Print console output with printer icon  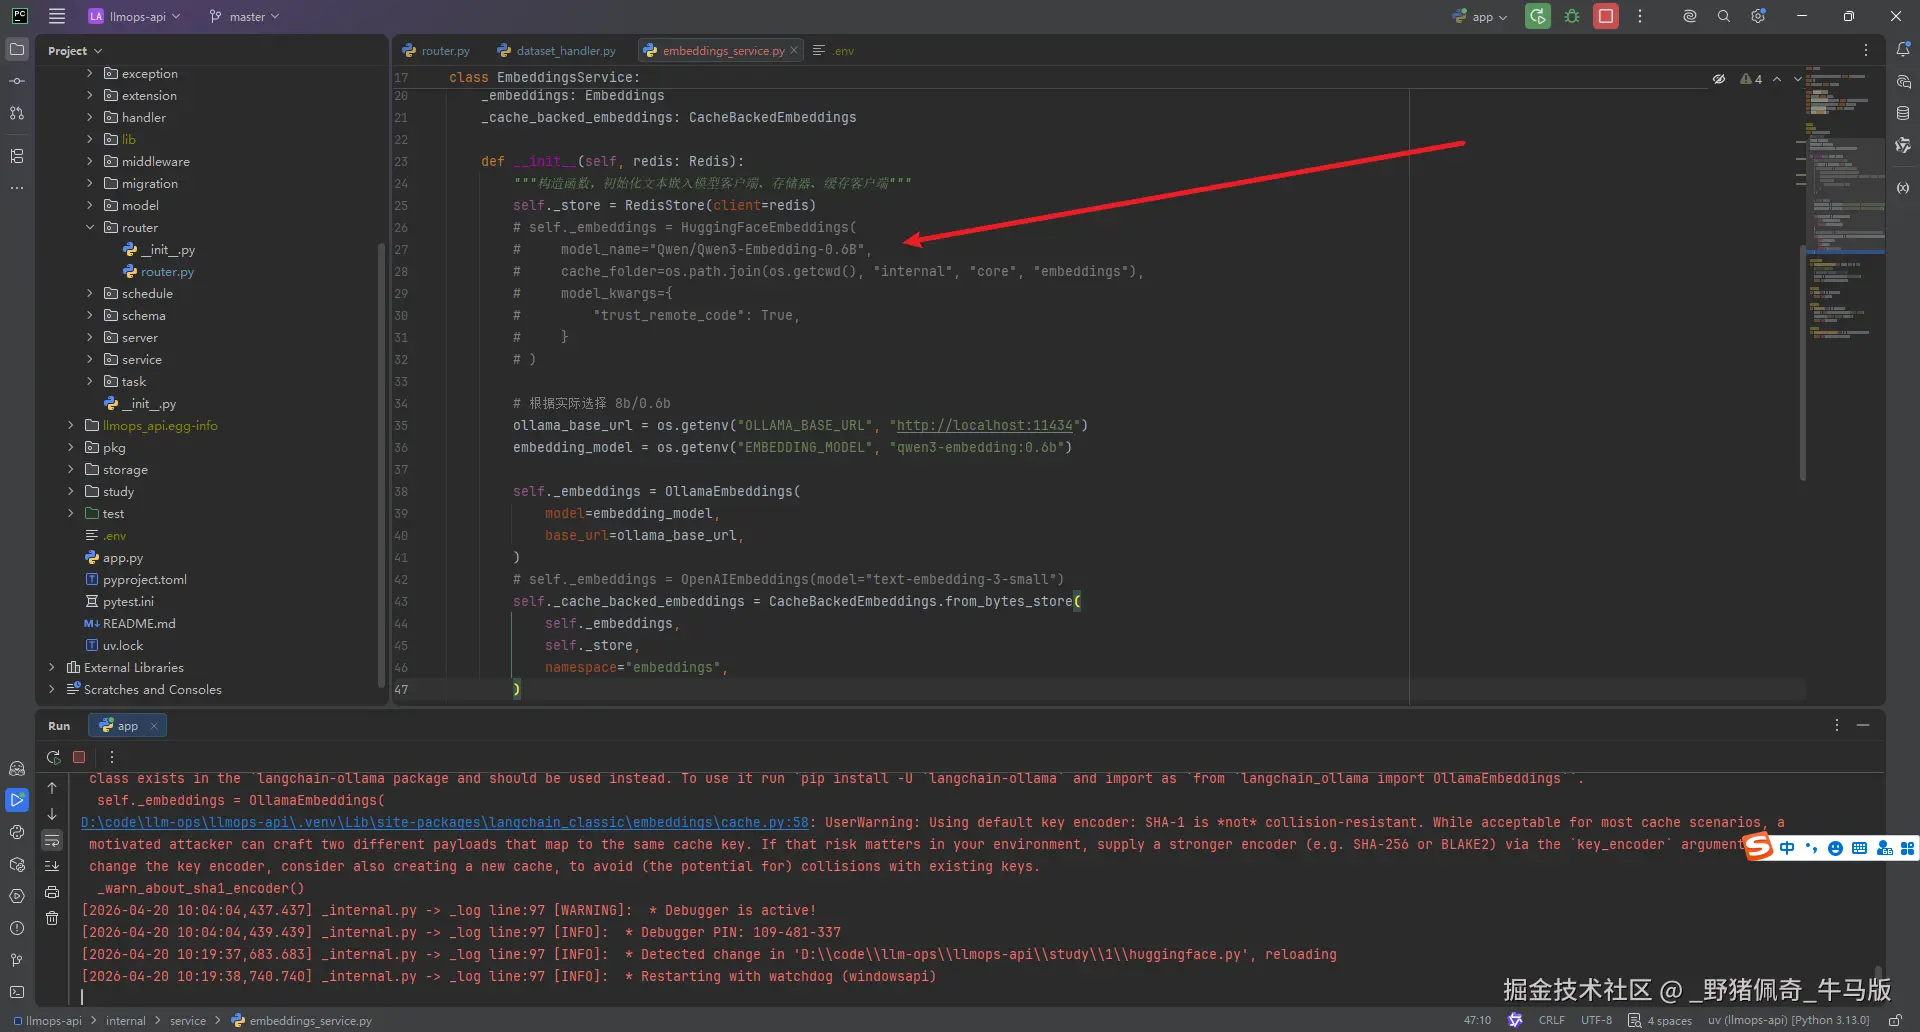[52, 892]
